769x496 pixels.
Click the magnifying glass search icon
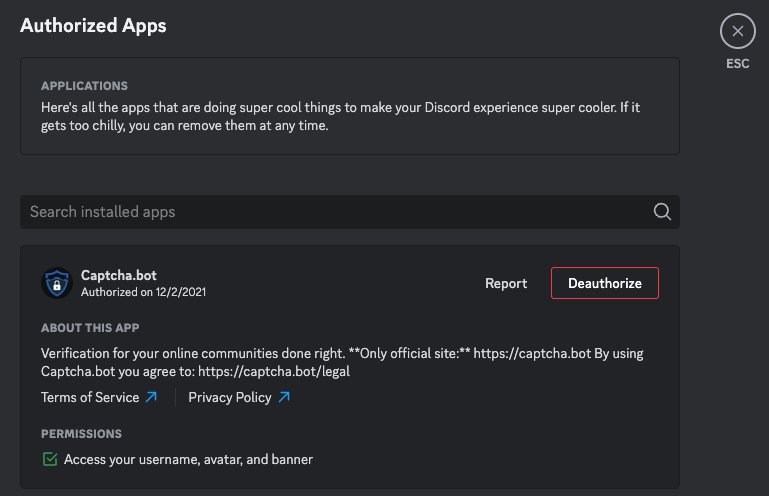(x=661, y=212)
